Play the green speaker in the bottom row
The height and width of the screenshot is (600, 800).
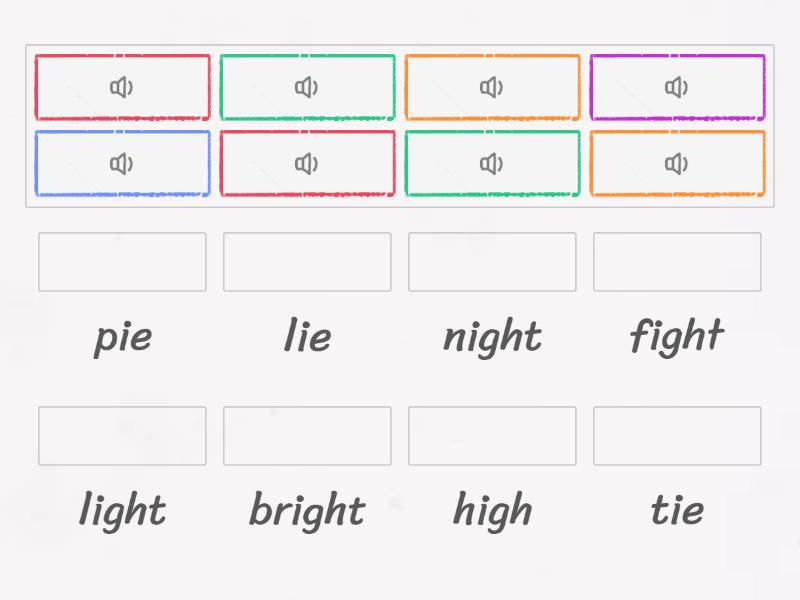tap(492, 163)
